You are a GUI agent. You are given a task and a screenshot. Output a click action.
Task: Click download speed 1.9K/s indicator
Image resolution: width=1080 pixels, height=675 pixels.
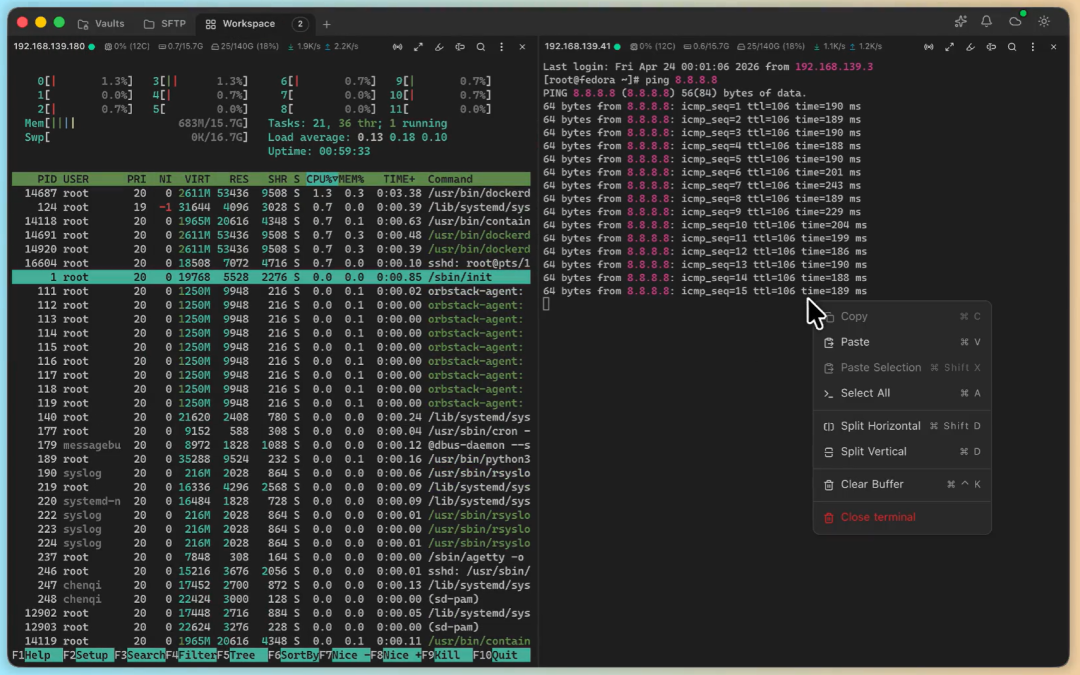303,47
